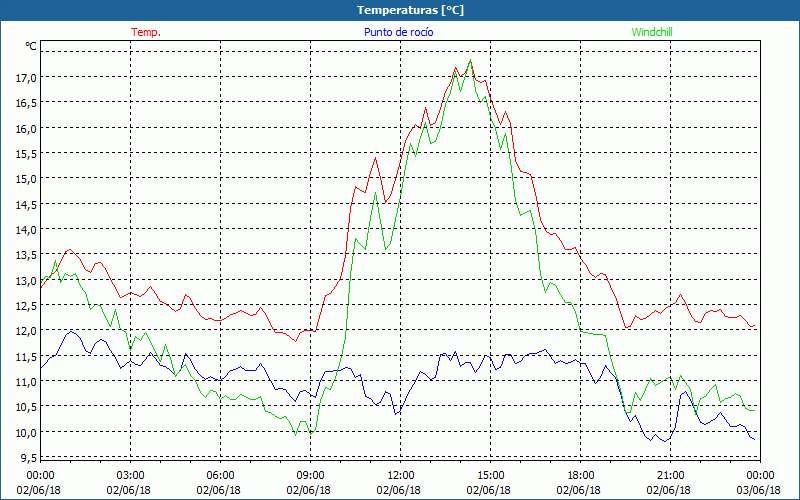Click the 12,0 y-axis value
This screenshot has height=500, width=800.
[26, 331]
